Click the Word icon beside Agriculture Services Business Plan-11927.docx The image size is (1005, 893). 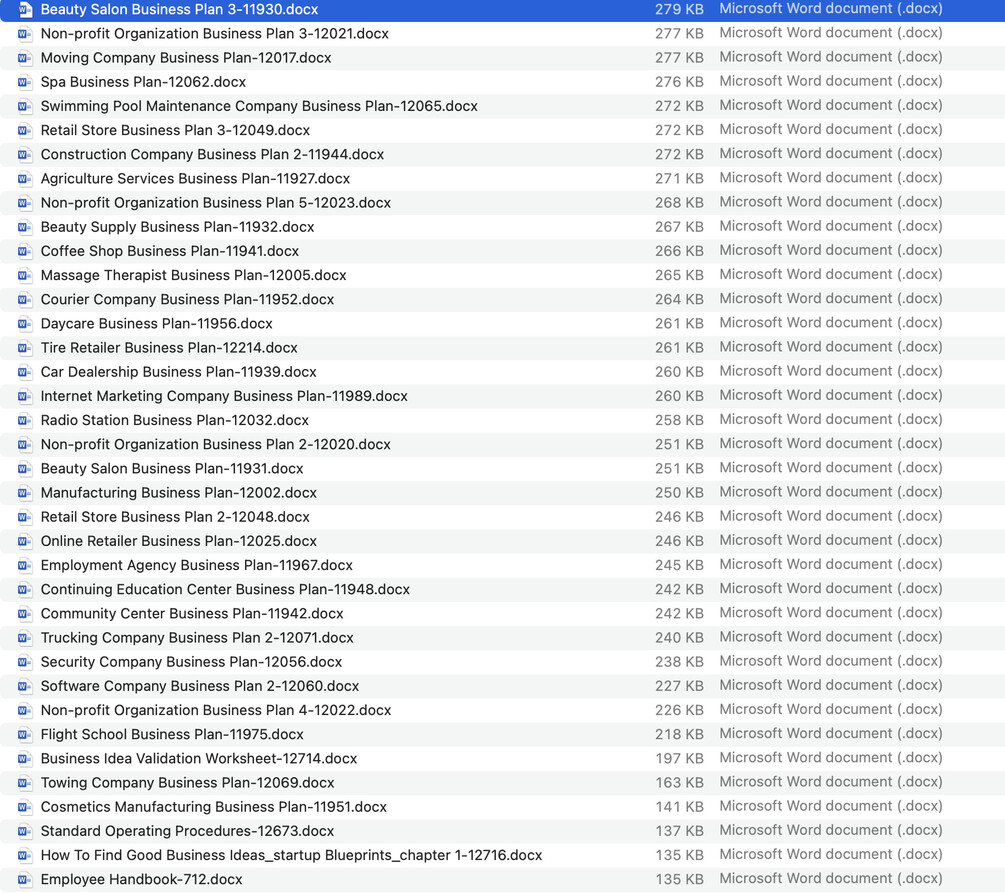tap(25, 179)
